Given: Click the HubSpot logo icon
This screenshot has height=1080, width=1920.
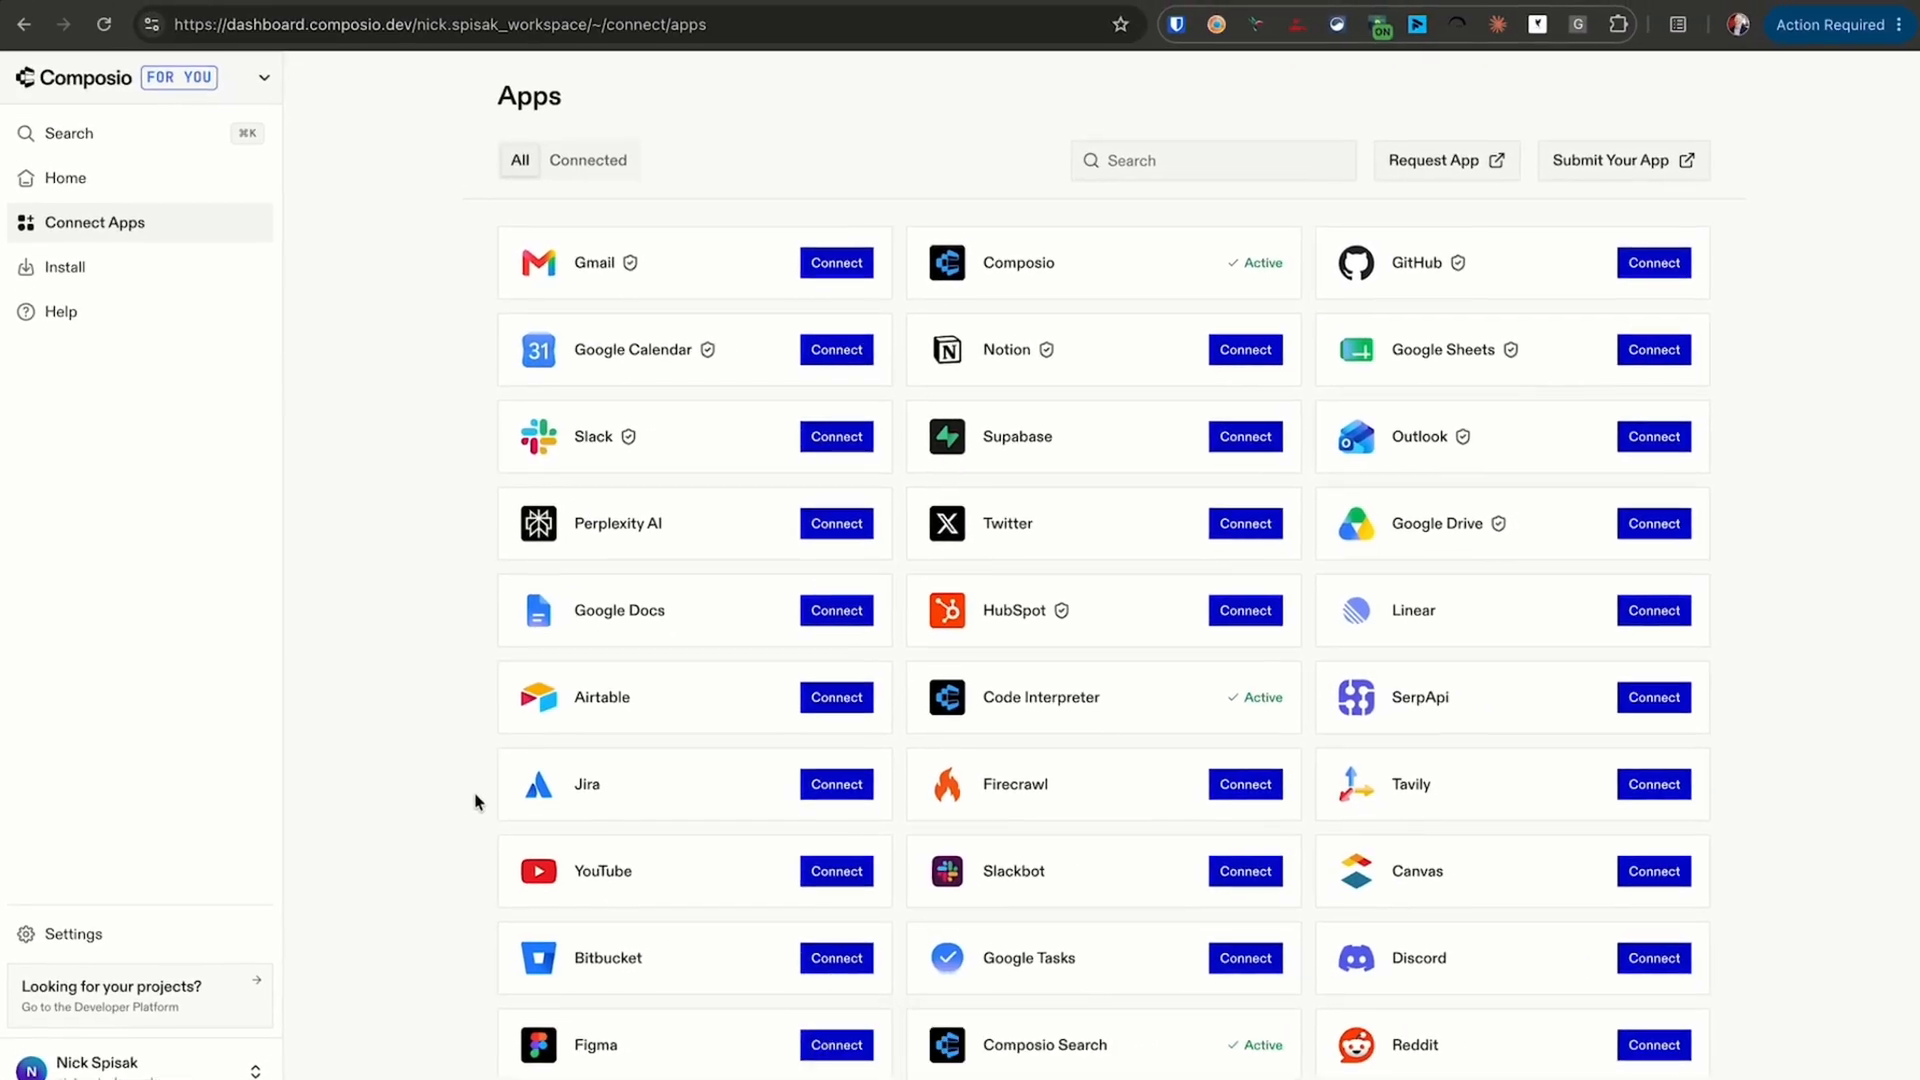Looking at the screenshot, I should point(947,610).
